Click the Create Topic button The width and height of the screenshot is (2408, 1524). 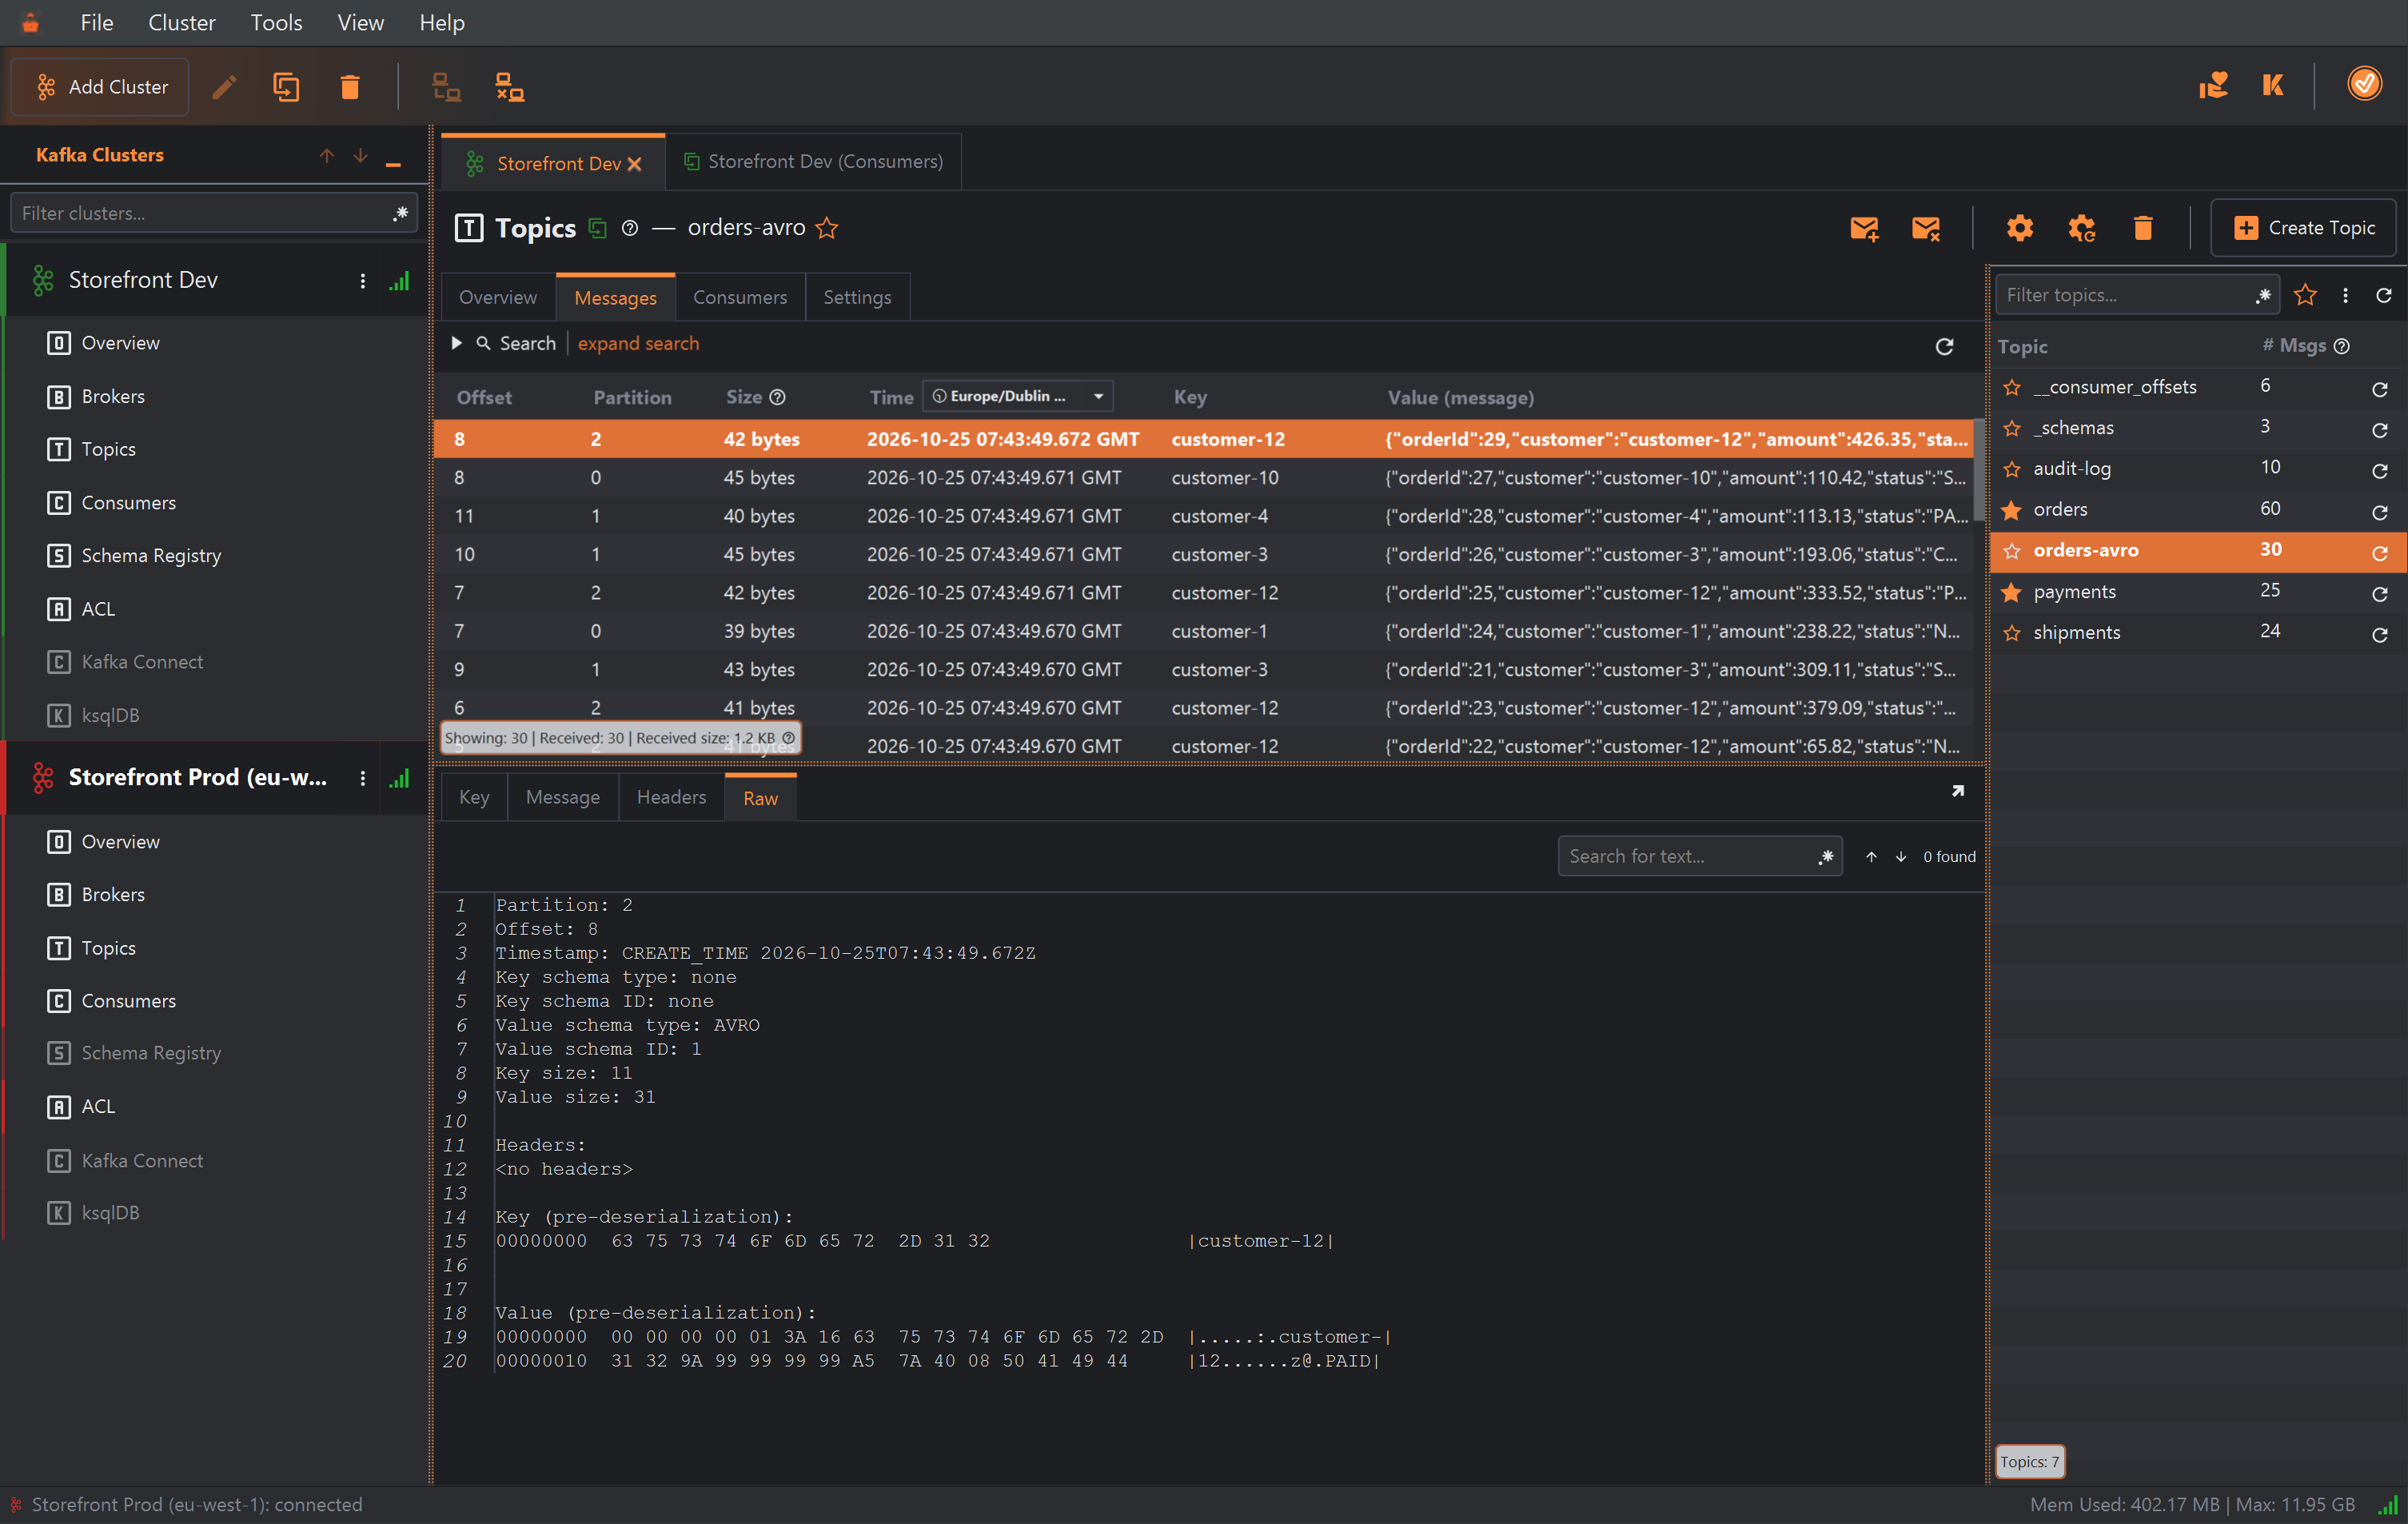[2303, 228]
